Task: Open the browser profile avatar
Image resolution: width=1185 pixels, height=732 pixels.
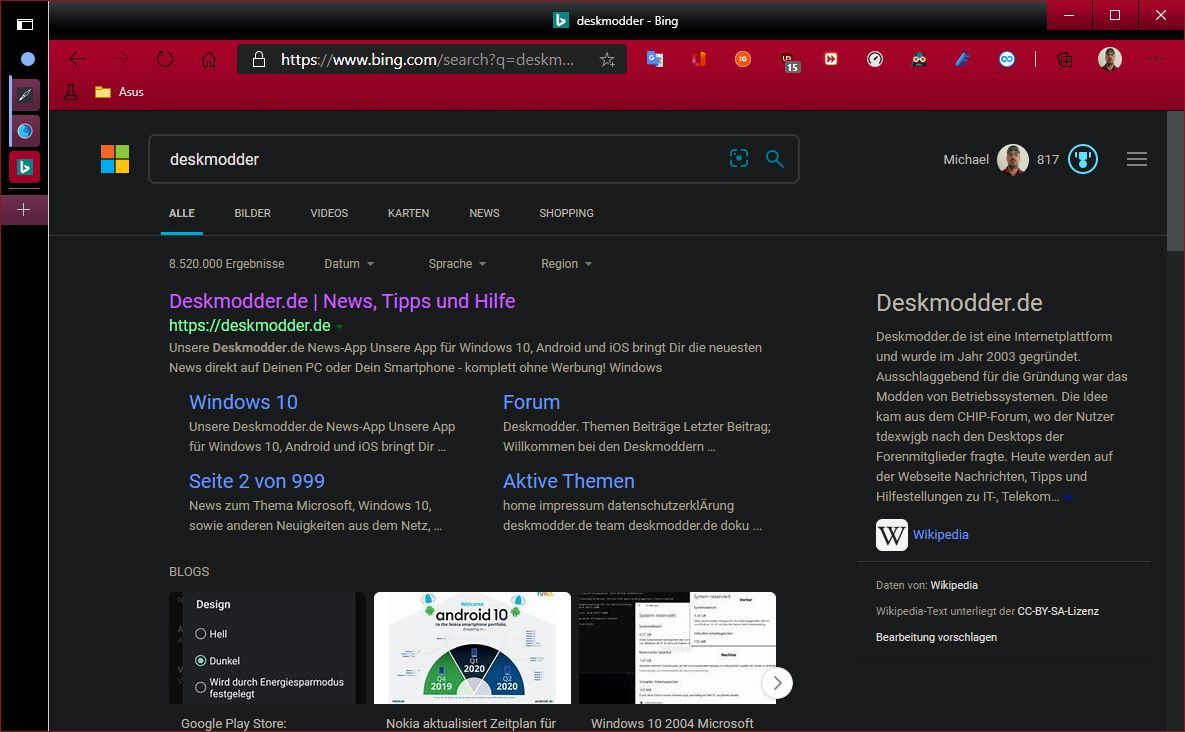Action: (1109, 59)
